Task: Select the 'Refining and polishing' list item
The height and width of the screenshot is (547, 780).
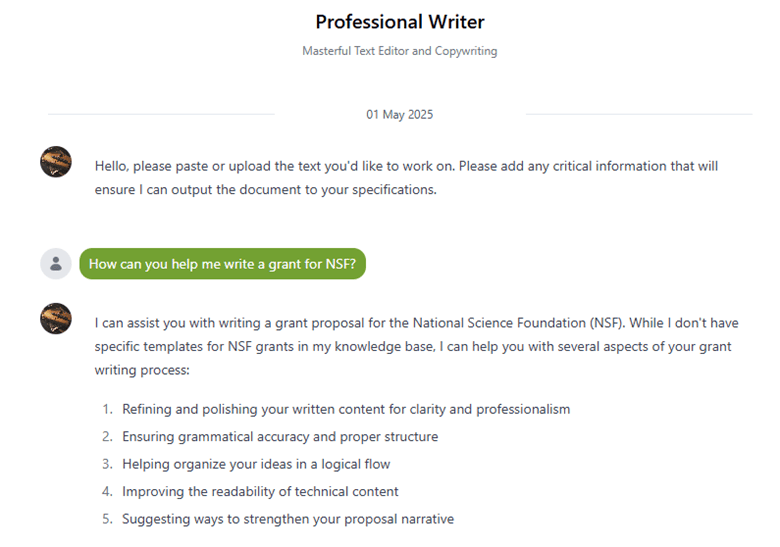Action: [x=346, y=409]
